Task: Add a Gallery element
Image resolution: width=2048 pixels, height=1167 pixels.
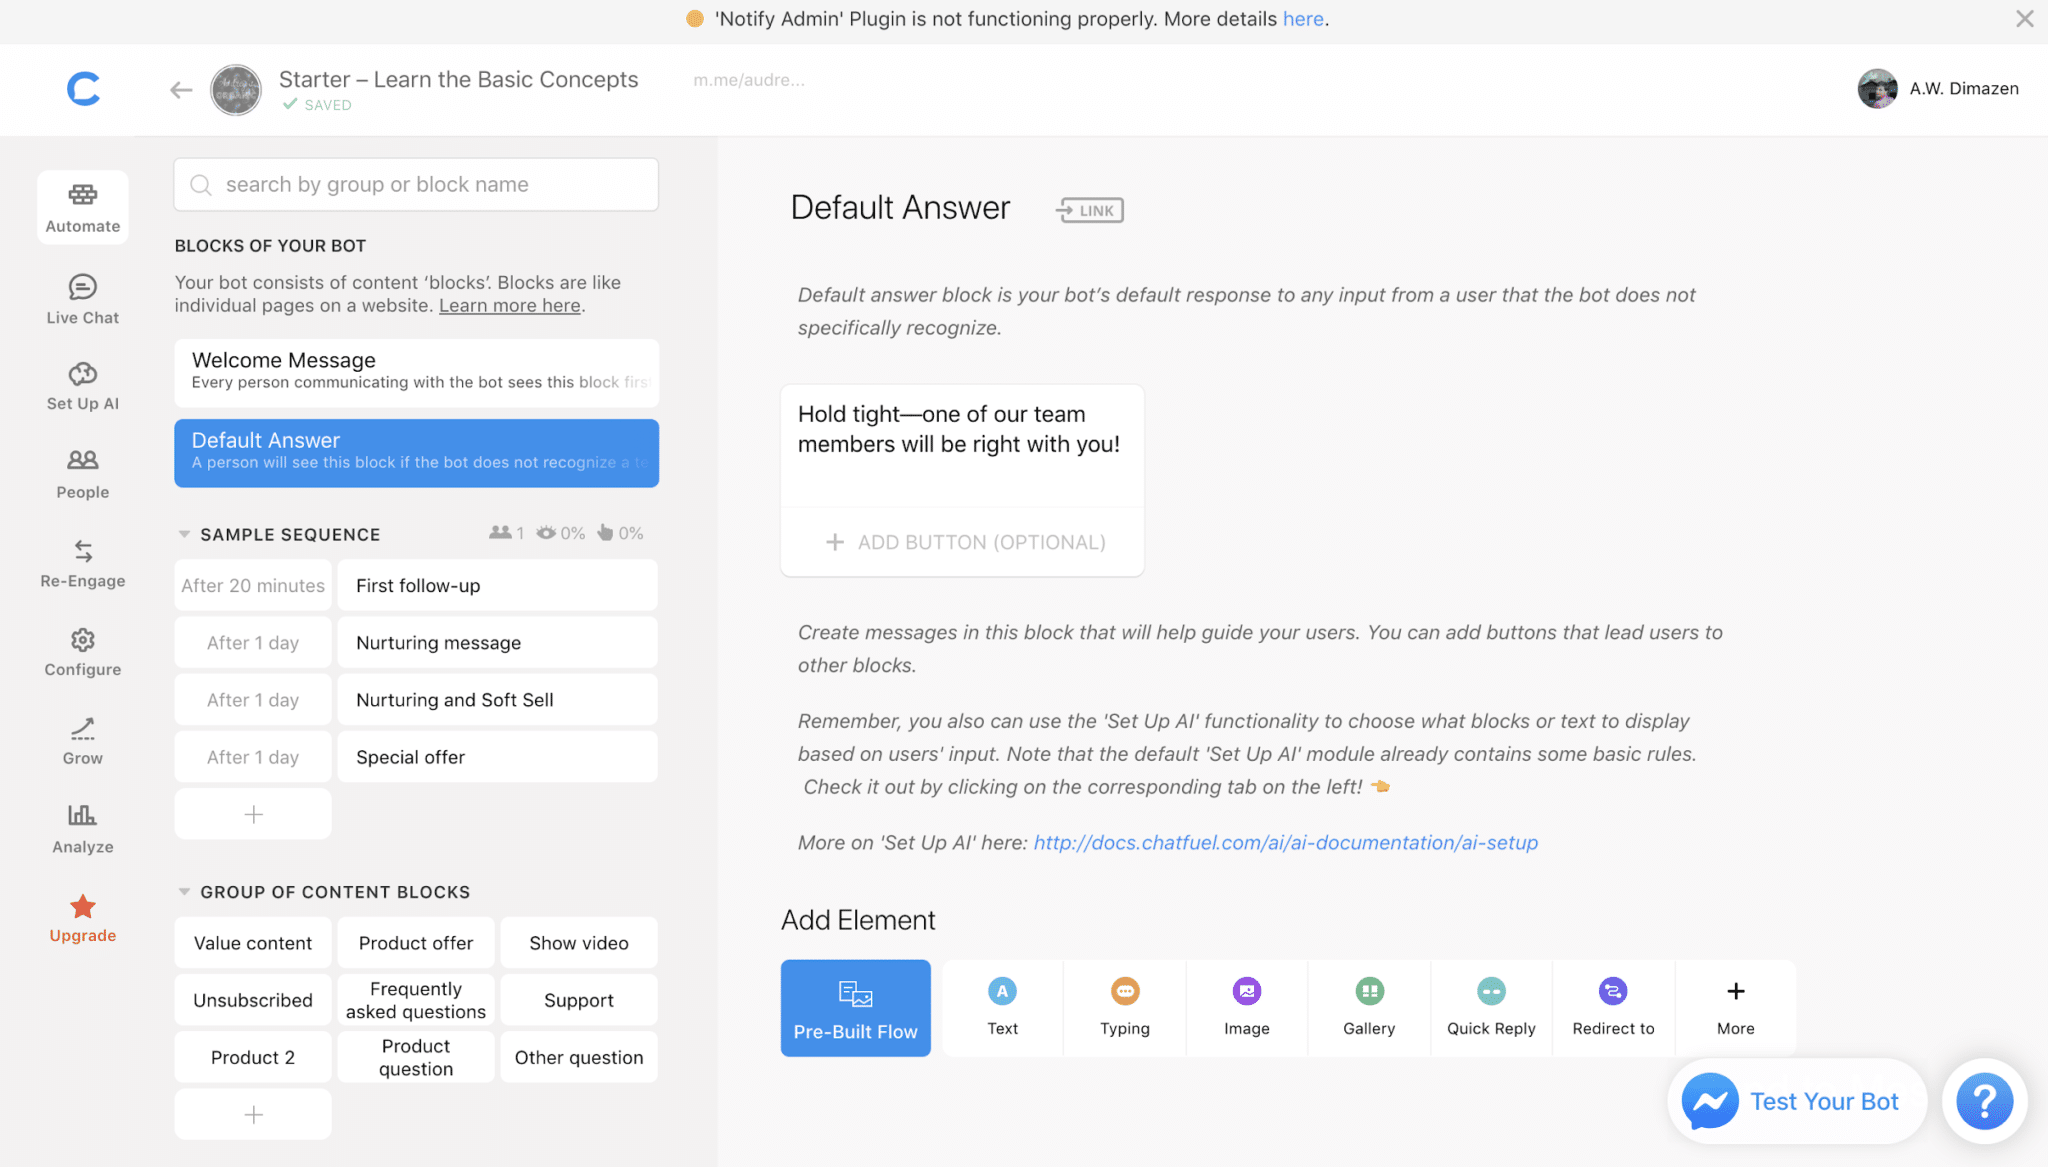Action: point(1368,1007)
